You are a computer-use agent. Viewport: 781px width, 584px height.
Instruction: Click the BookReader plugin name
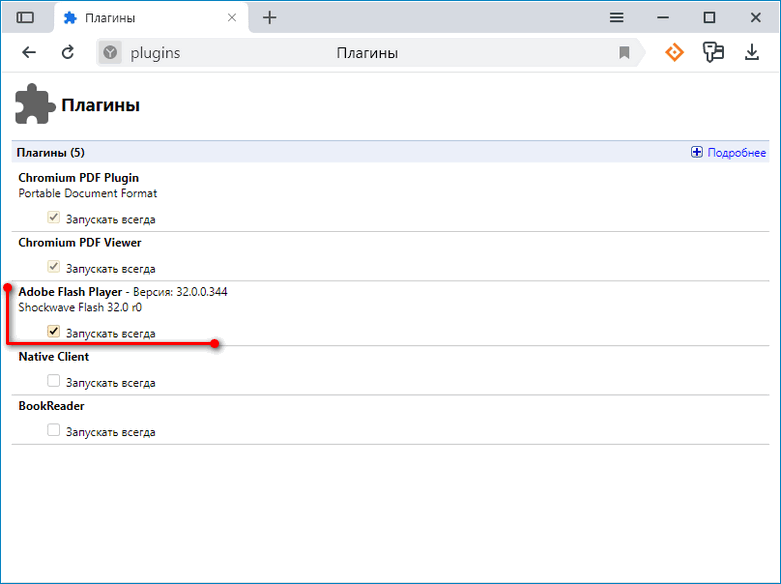(51, 406)
